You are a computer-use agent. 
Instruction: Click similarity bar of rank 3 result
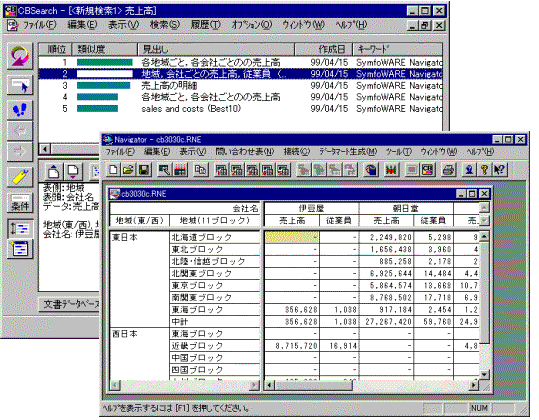[x=103, y=86]
